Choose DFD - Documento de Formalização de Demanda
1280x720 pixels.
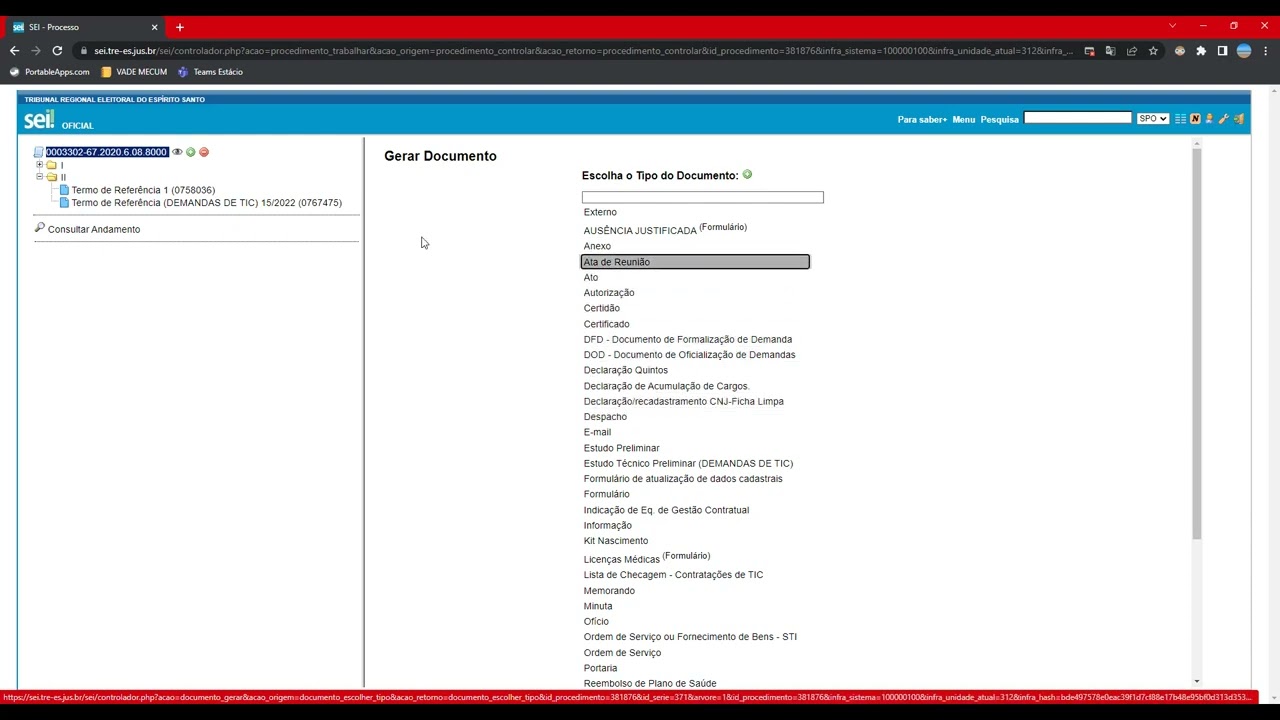(x=688, y=340)
